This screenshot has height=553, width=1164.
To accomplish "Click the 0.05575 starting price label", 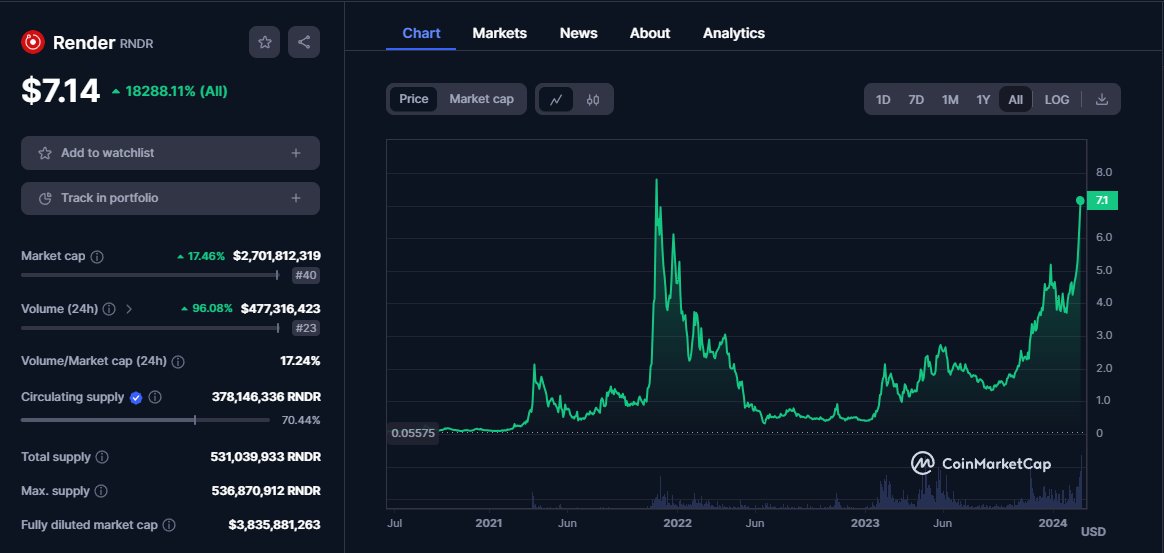I will click(x=413, y=433).
